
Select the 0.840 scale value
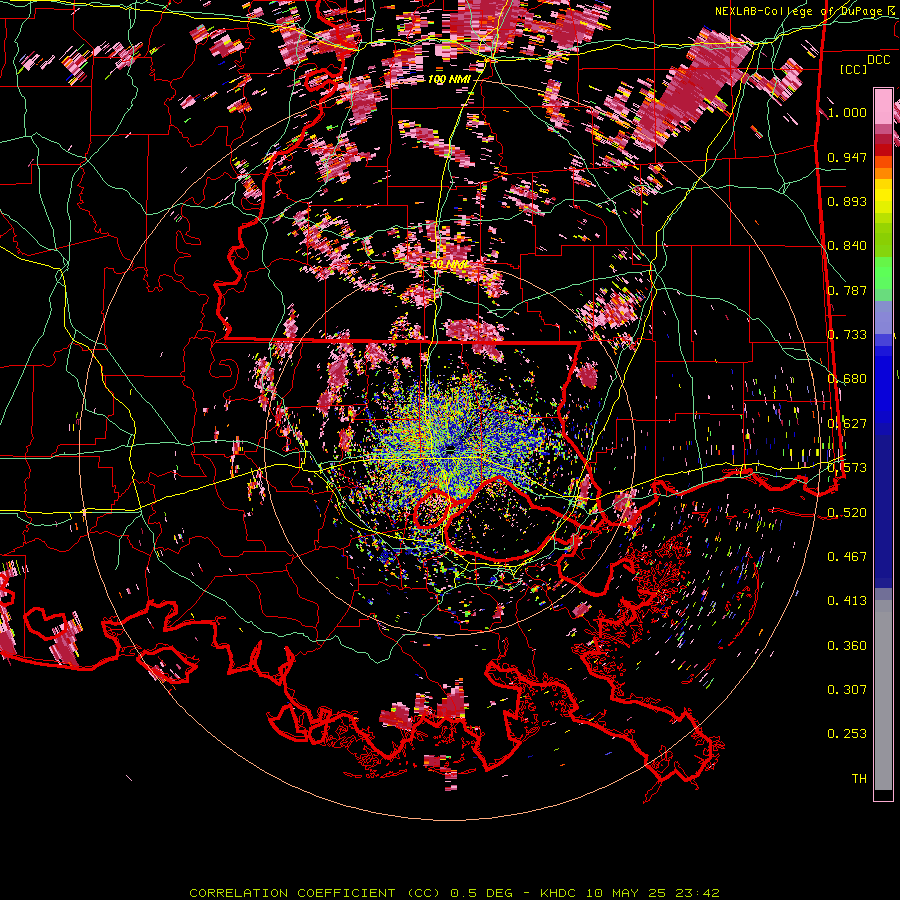click(x=847, y=246)
